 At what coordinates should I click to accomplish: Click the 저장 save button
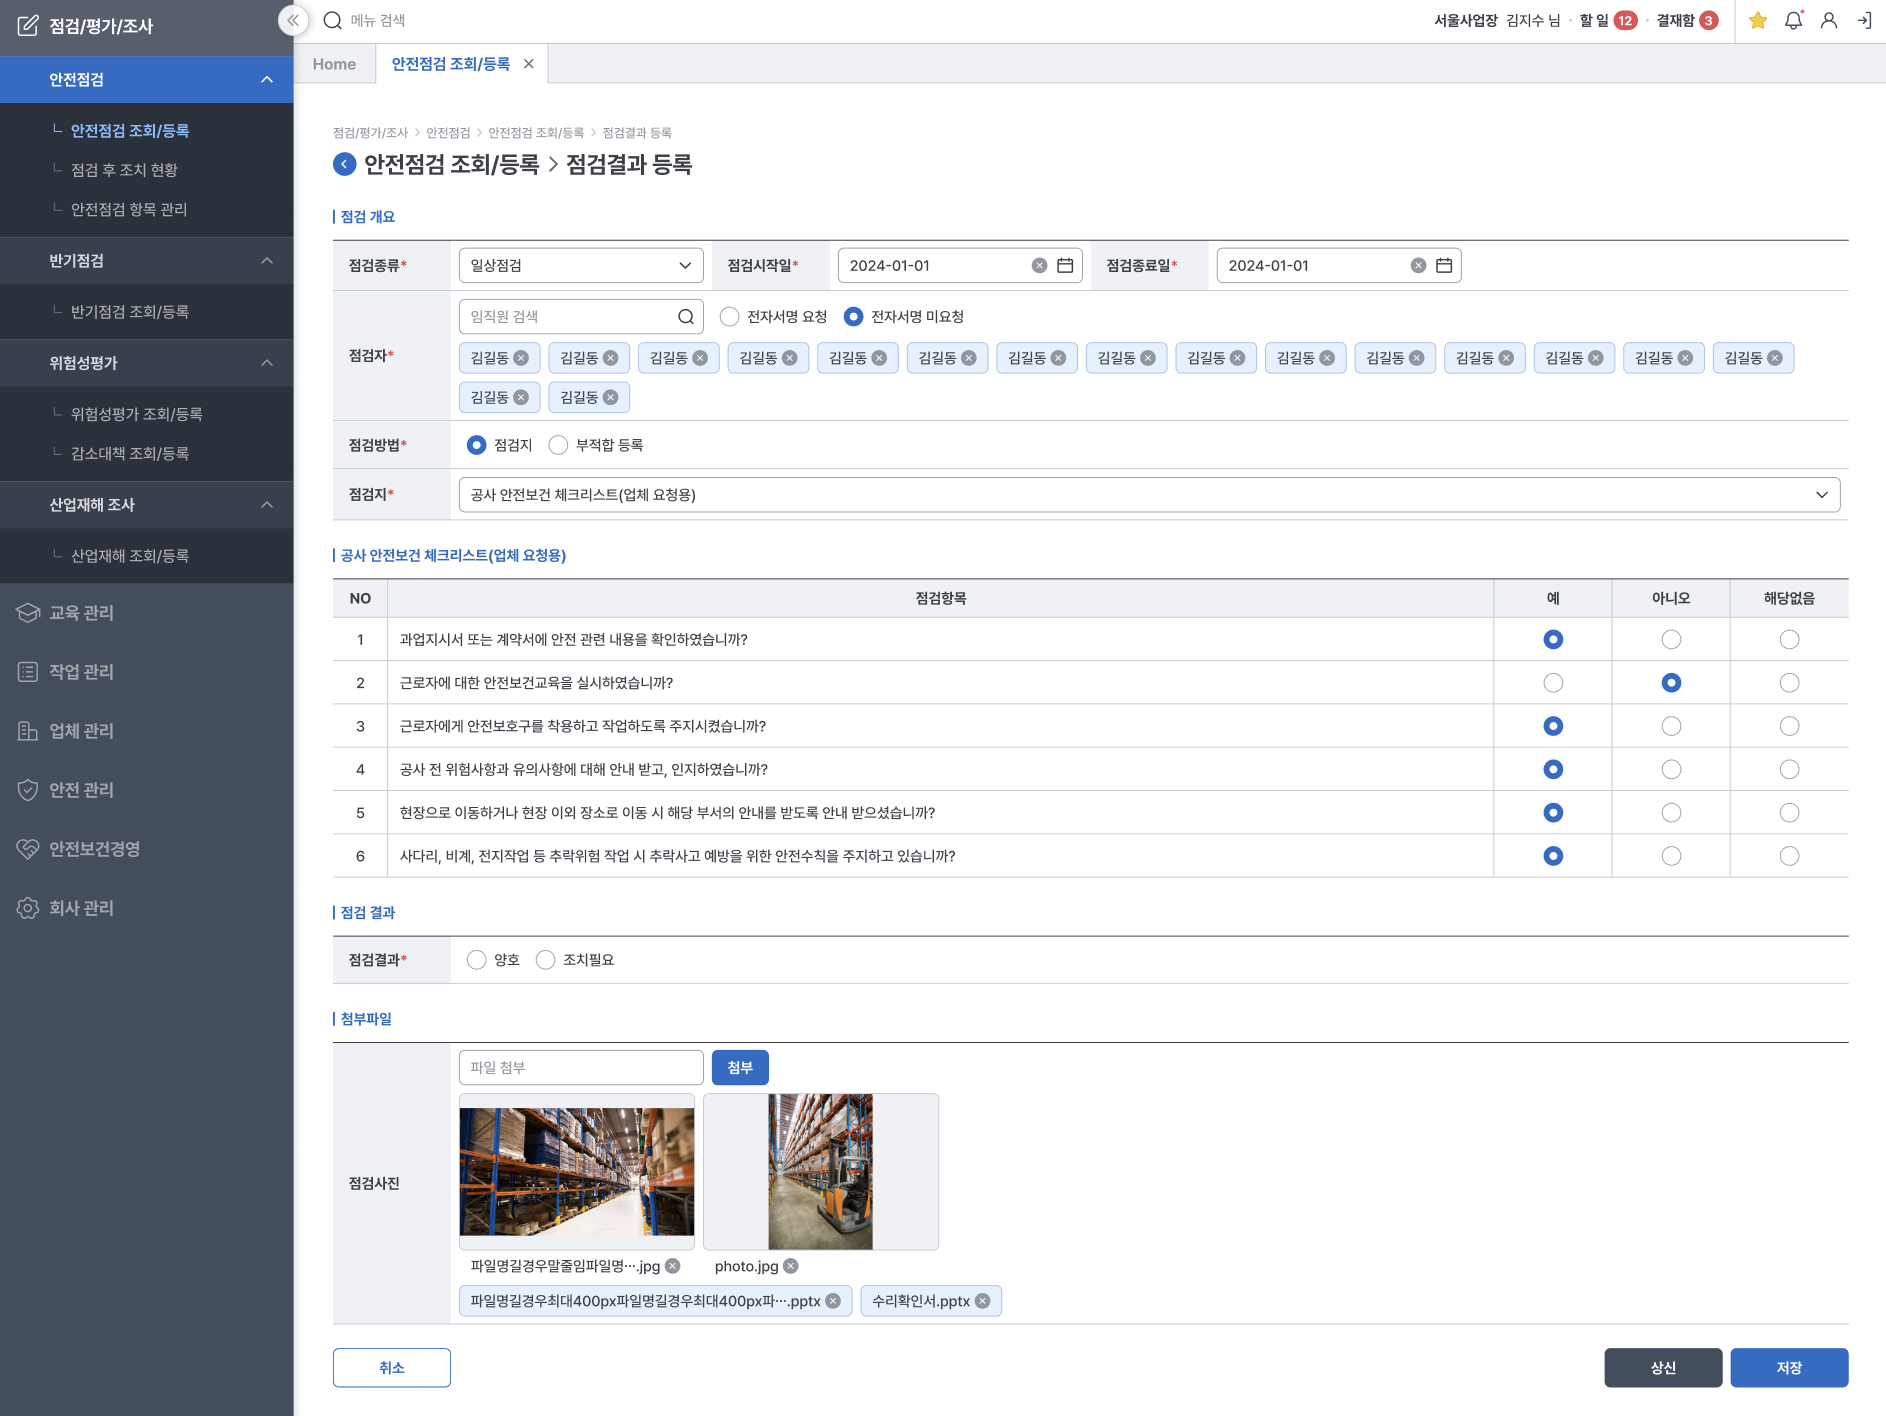pyautogui.click(x=1789, y=1368)
